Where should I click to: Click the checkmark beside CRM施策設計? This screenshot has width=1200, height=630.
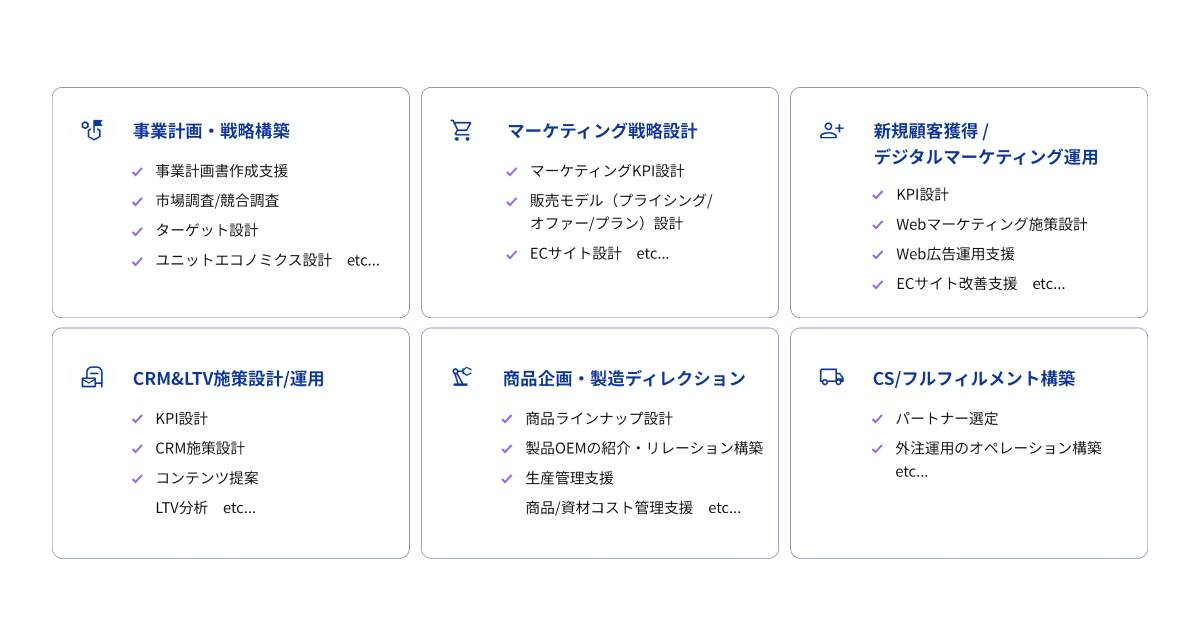tap(137, 449)
